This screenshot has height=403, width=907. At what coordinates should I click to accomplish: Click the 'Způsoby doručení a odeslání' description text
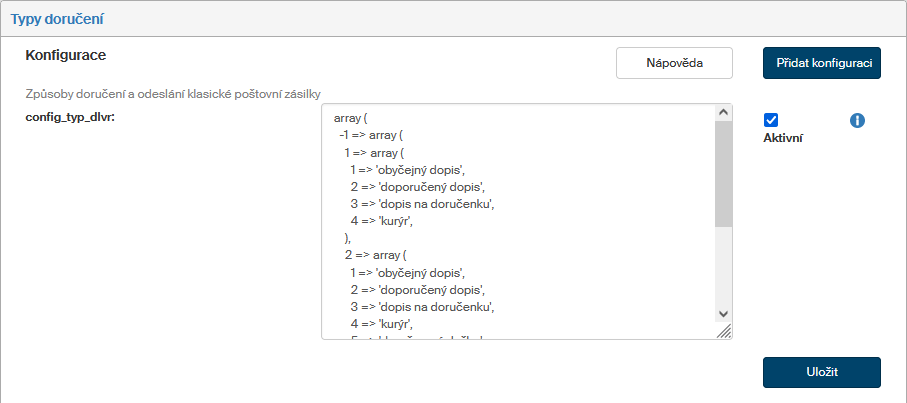[172, 95]
